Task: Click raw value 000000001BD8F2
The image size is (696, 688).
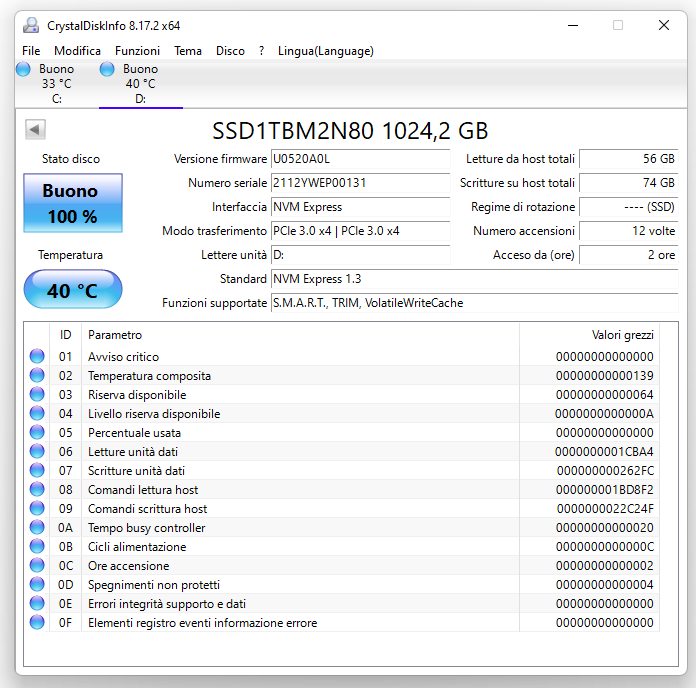Action: (605, 490)
